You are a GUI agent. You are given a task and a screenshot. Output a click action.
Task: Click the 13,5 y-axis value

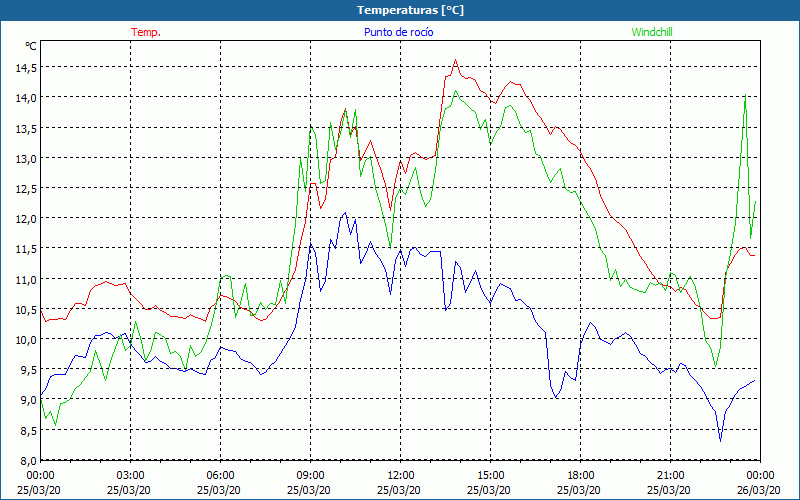click(x=26, y=128)
